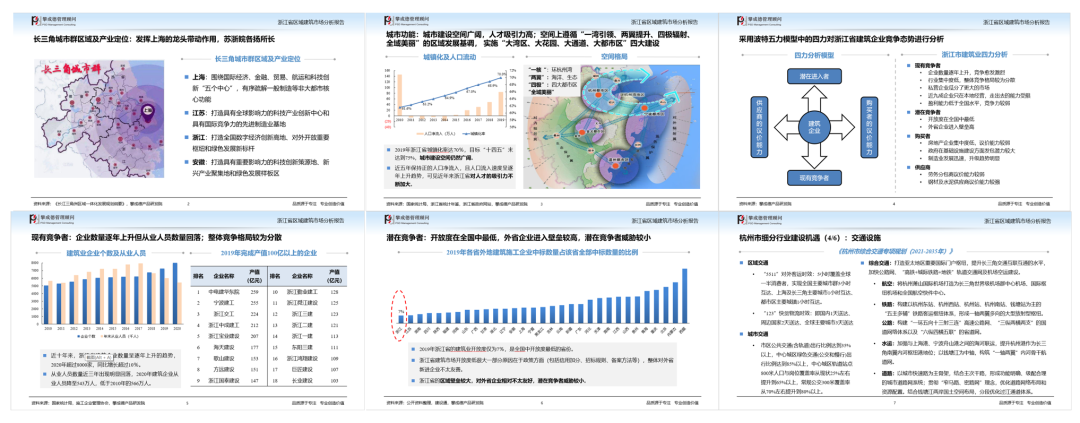Click the 浙江市建筑业四力分析 heading
The image size is (1080, 423).
point(973,54)
